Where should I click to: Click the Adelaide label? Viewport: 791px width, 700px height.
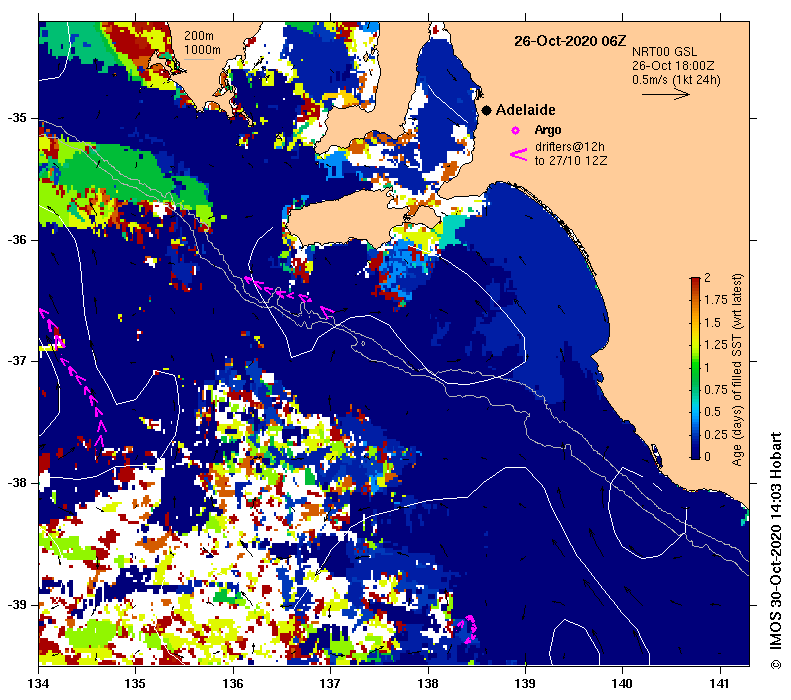click(525, 110)
